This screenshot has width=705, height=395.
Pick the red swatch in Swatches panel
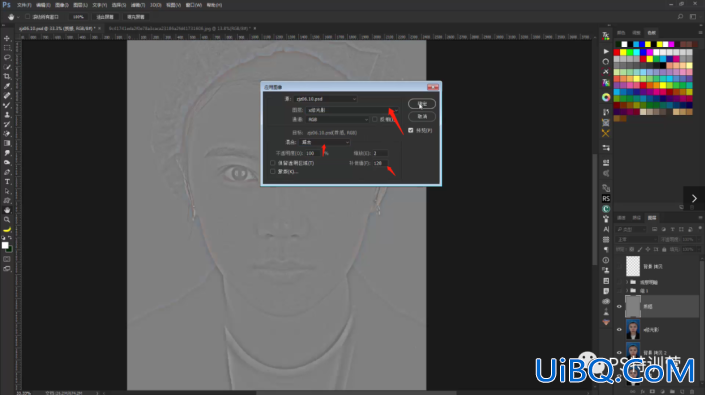(x=616, y=52)
